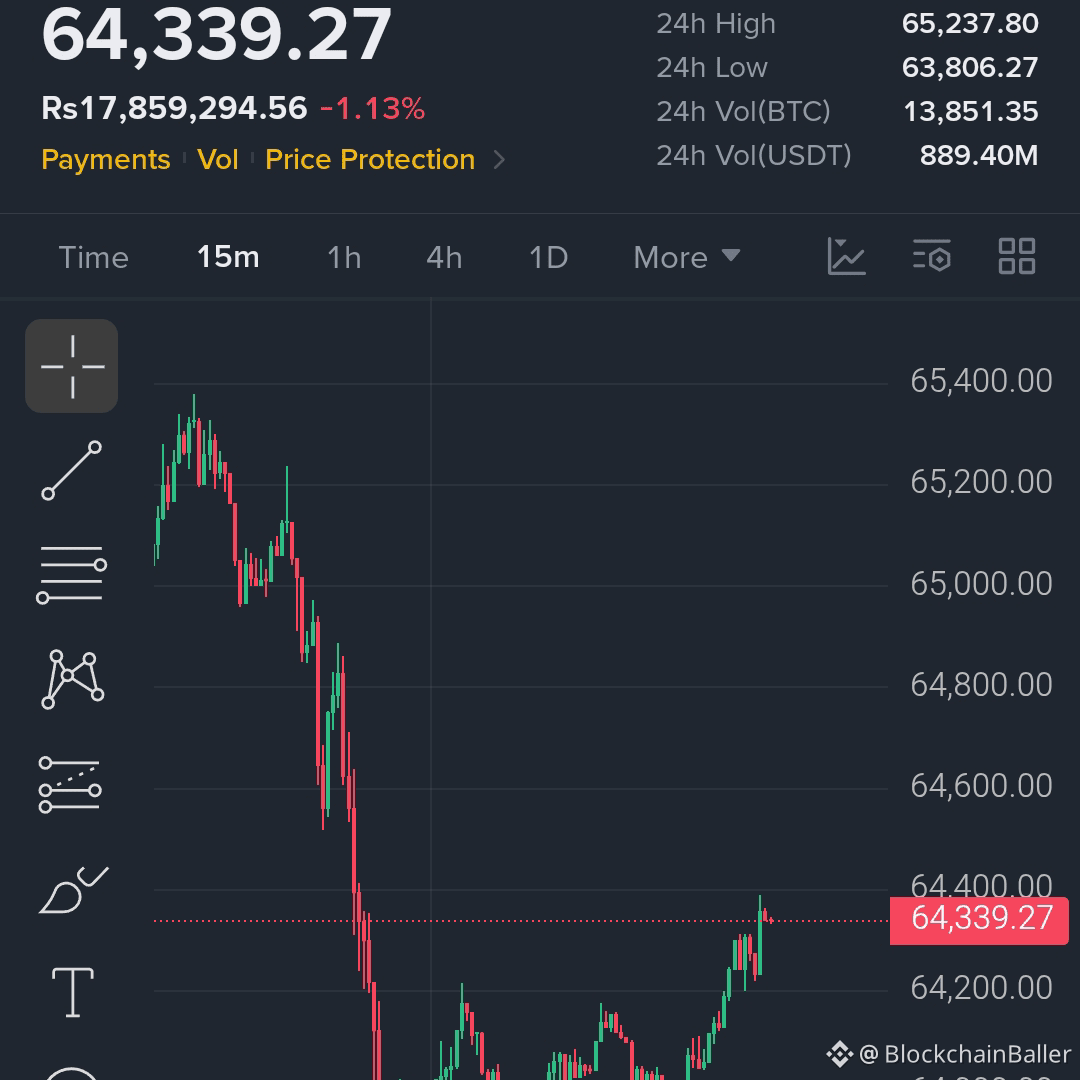The image size is (1080, 1080).
Task: Tap the large 64,339.27 price heading
Action: 216,34
